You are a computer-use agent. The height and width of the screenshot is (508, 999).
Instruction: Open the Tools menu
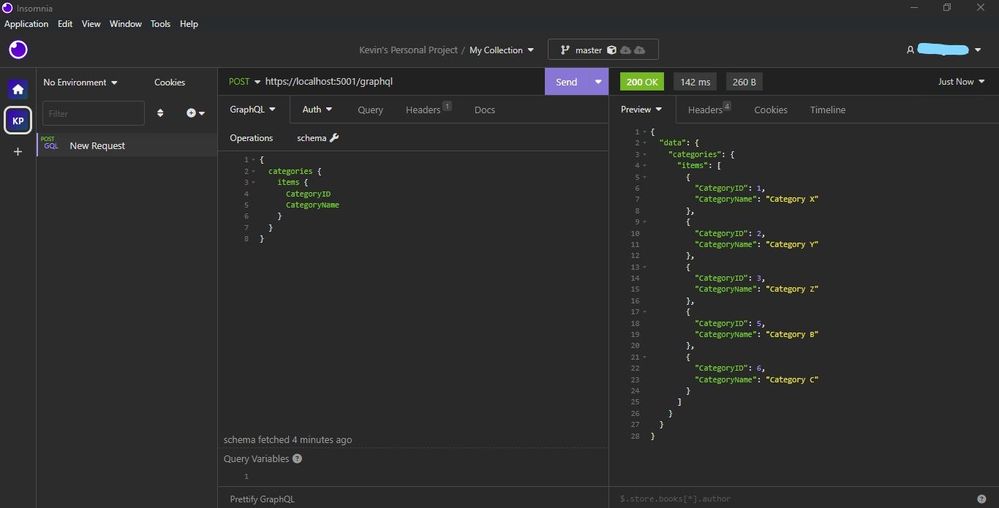pos(161,24)
